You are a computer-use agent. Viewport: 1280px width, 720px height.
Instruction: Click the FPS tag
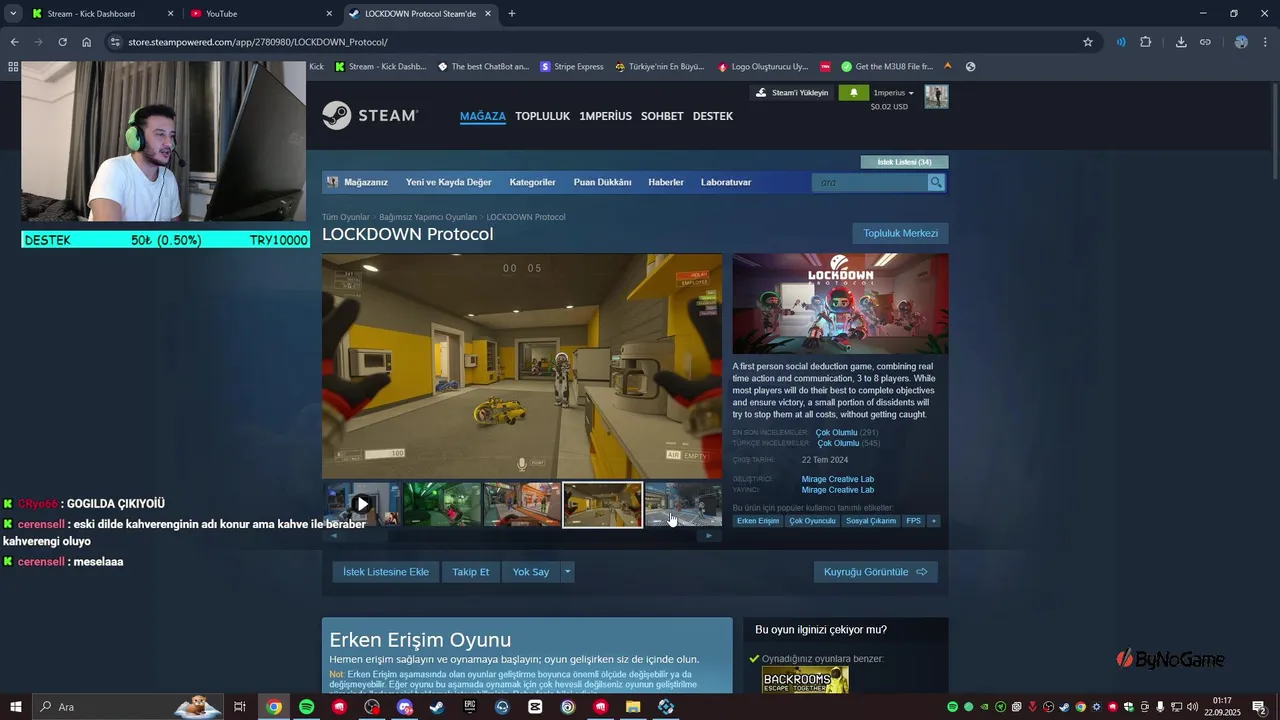point(913,521)
